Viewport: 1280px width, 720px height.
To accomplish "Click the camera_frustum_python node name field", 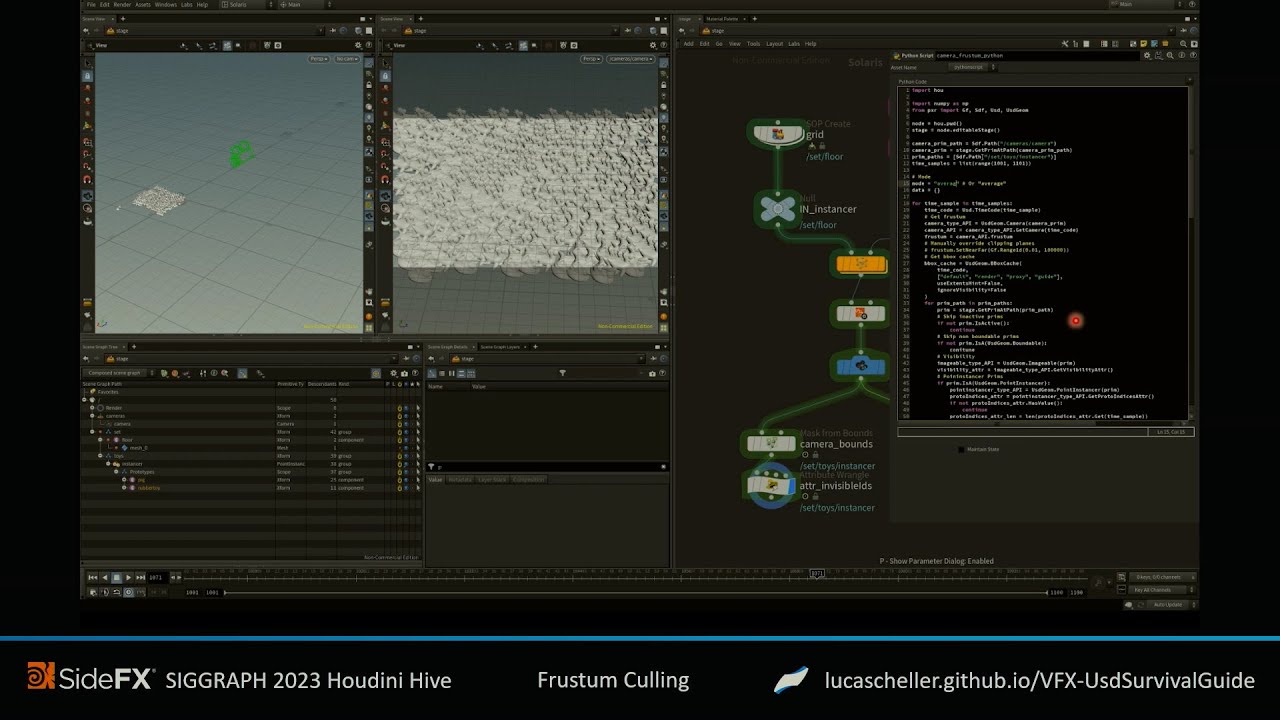I will click(x=1037, y=55).
